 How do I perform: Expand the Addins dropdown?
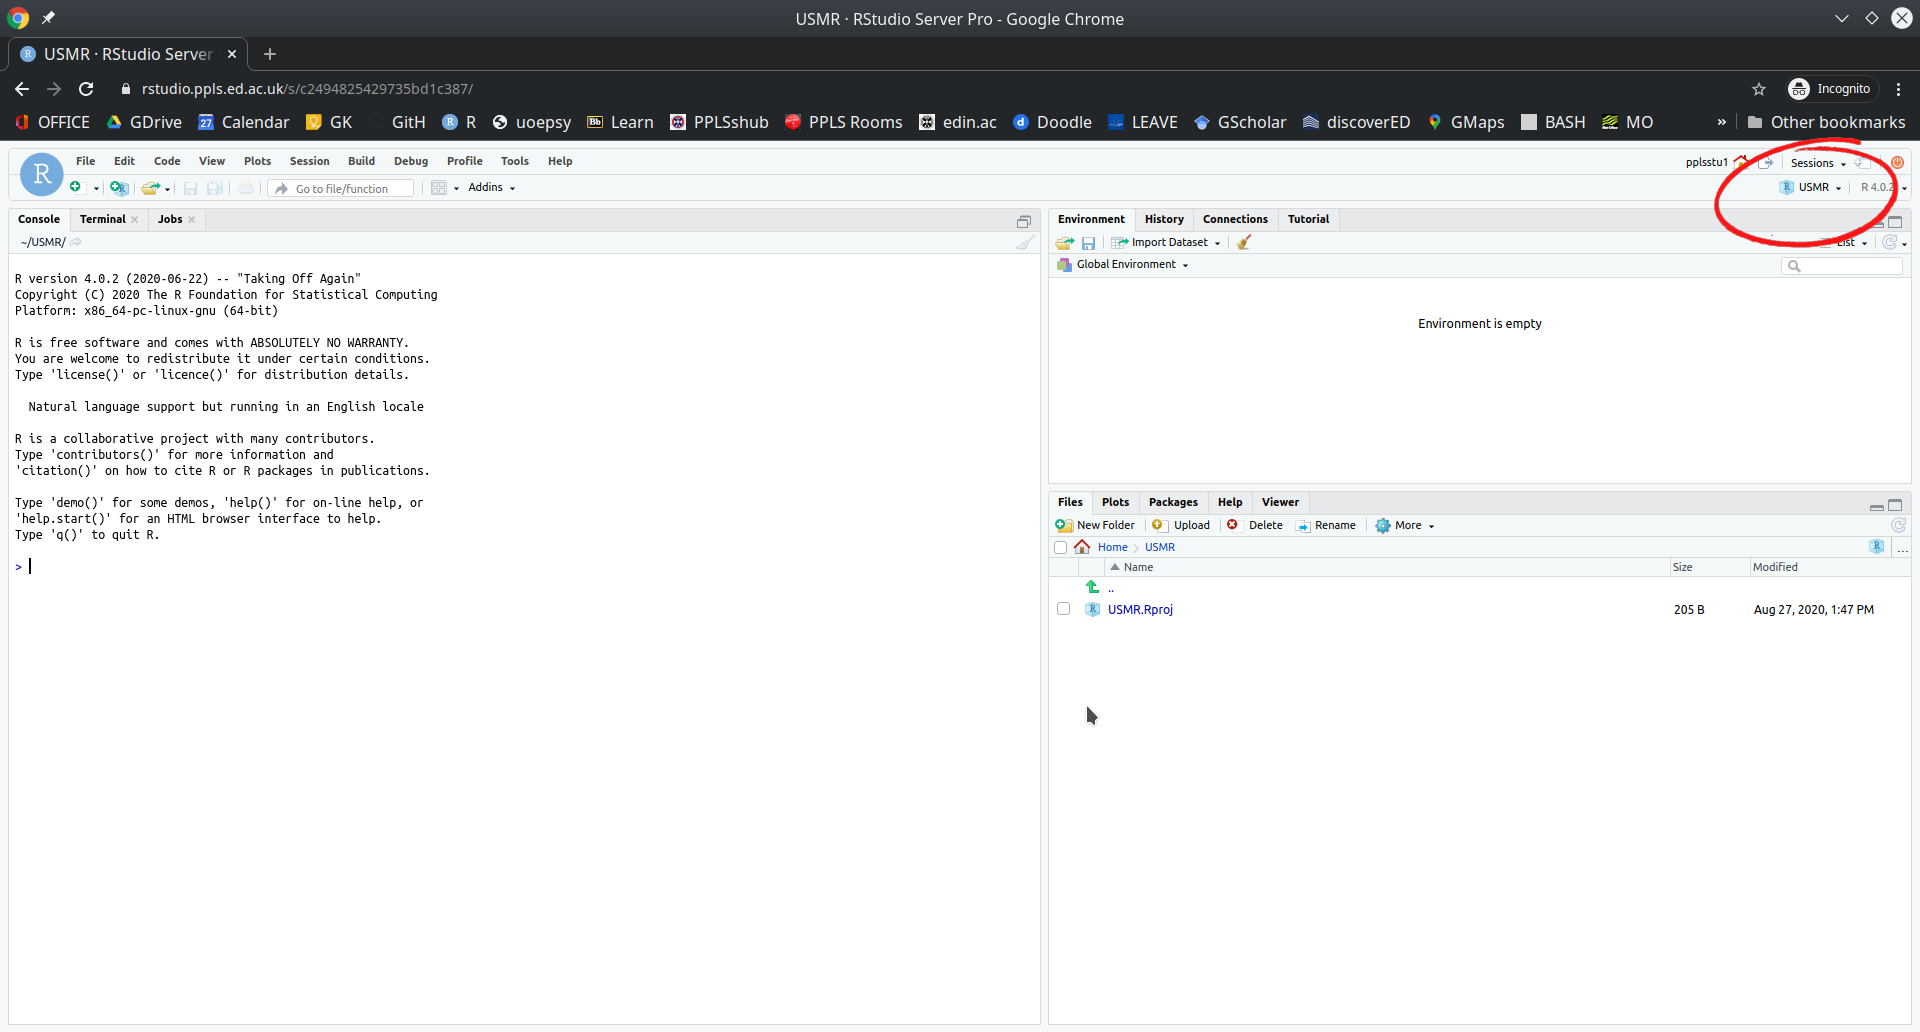pos(491,187)
